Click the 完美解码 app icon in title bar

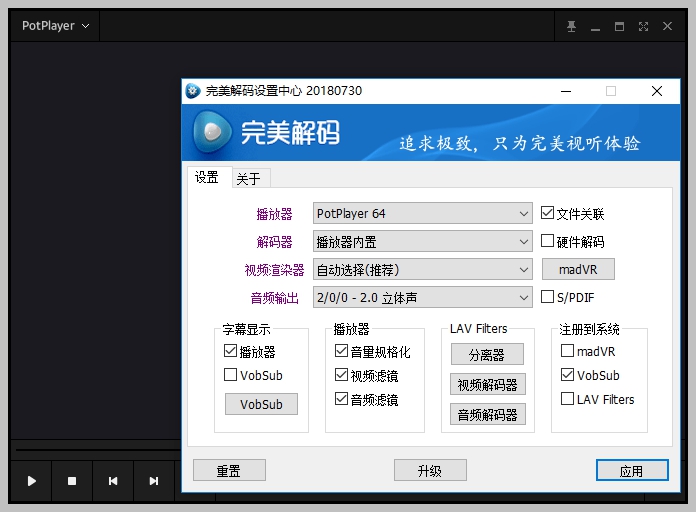pyautogui.click(x=193, y=91)
